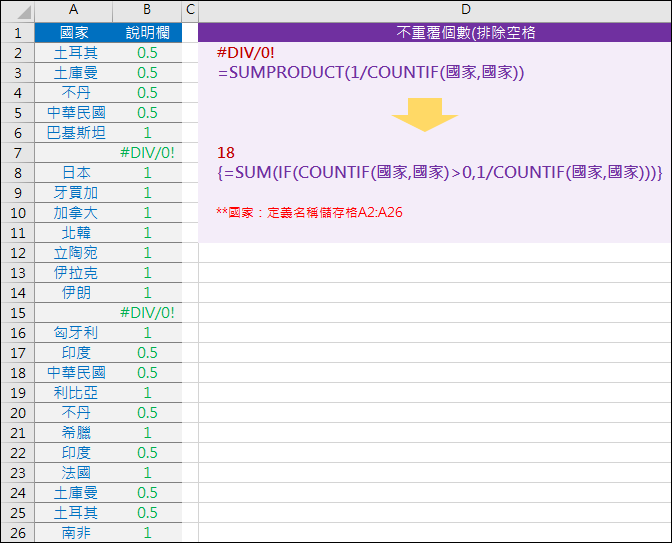Image resolution: width=672 pixels, height=543 pixels.
Task: Click the 0.5 value in row 17
Action: 147,353
